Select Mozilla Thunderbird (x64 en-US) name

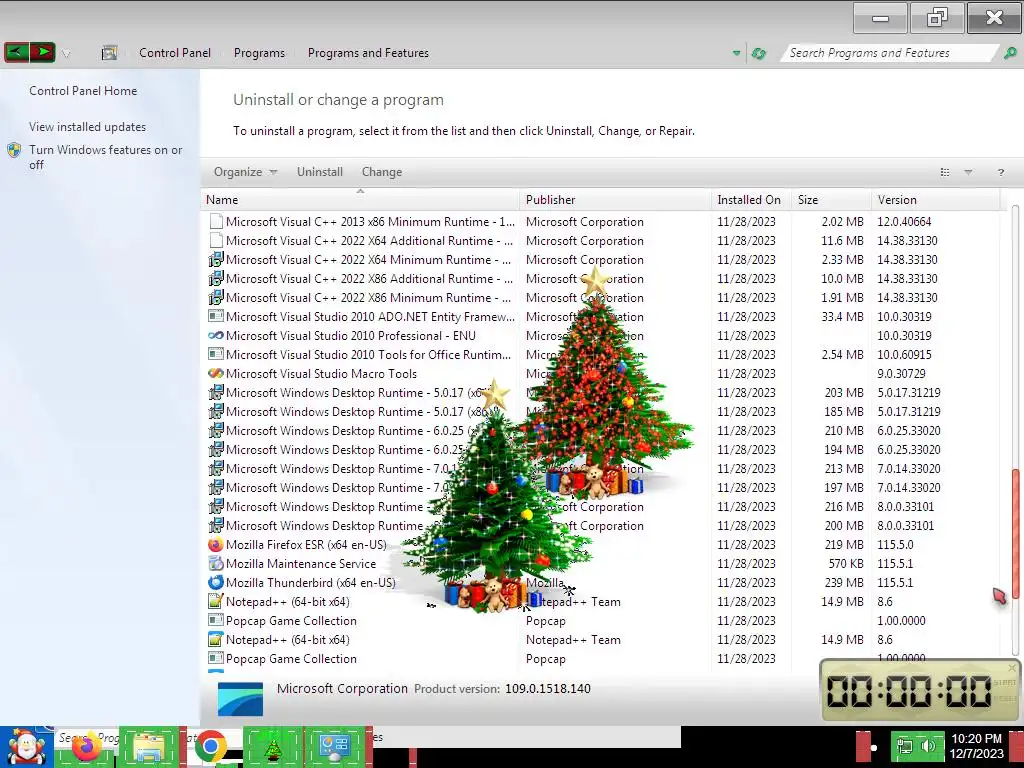[311, 583]
